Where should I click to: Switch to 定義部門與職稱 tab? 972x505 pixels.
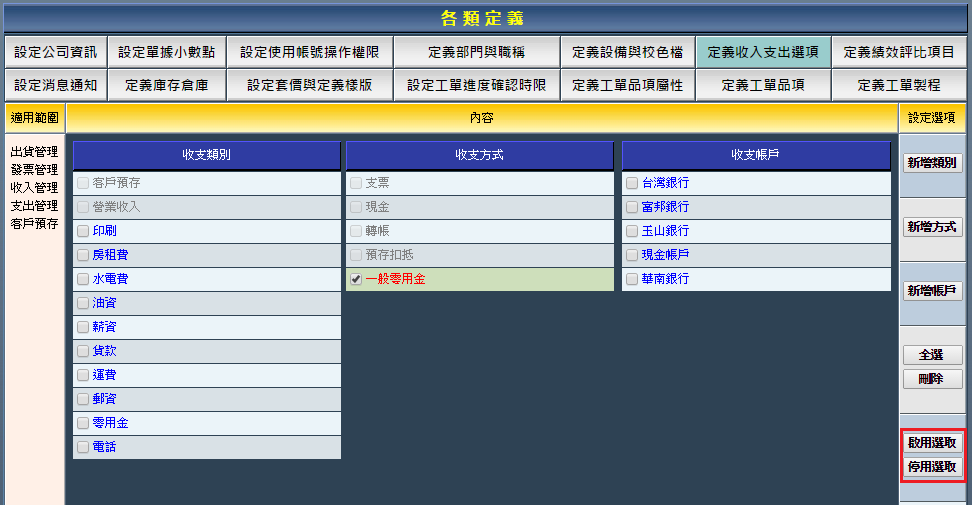click(476, 52)
